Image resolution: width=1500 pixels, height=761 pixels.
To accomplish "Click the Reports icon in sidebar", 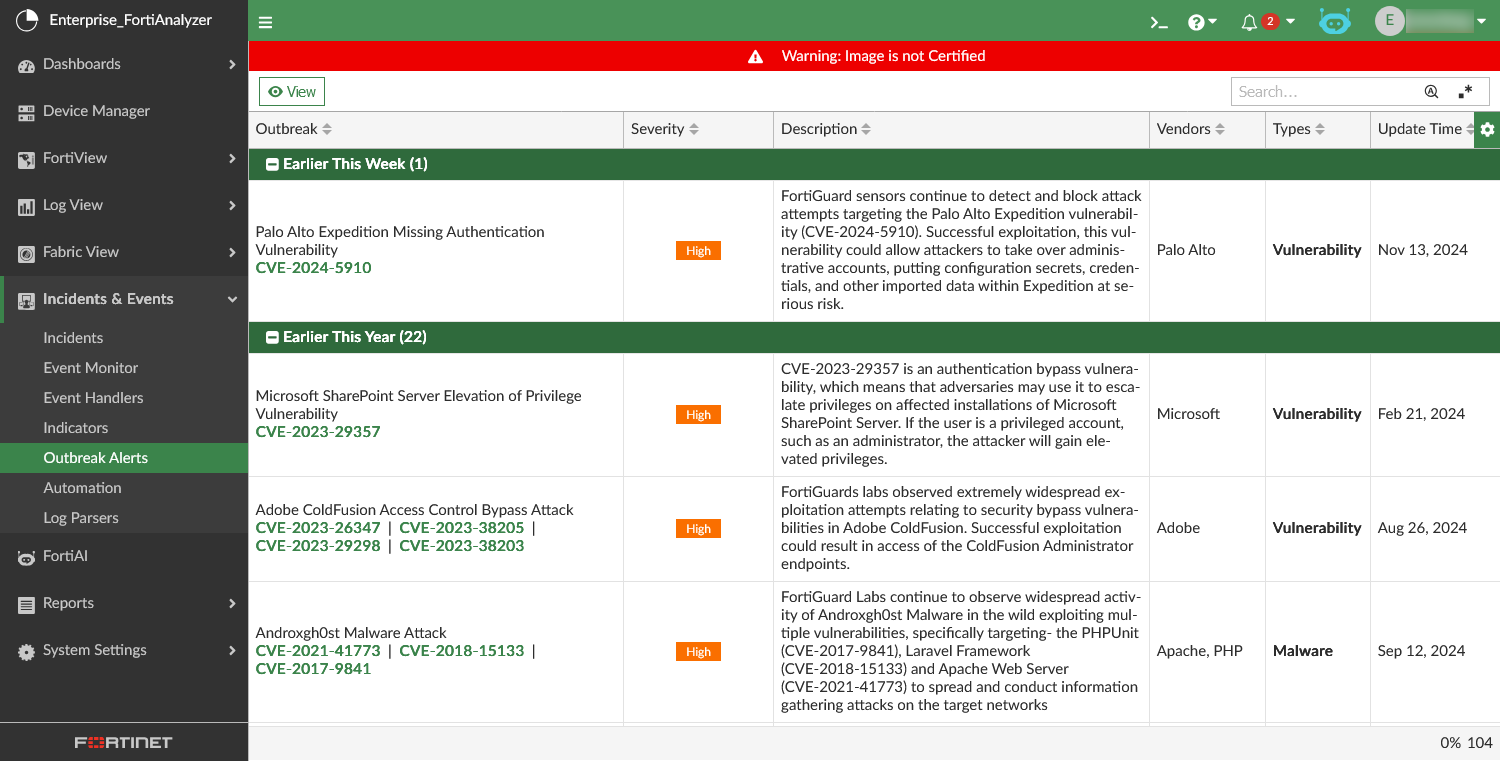I will (26, 604).
